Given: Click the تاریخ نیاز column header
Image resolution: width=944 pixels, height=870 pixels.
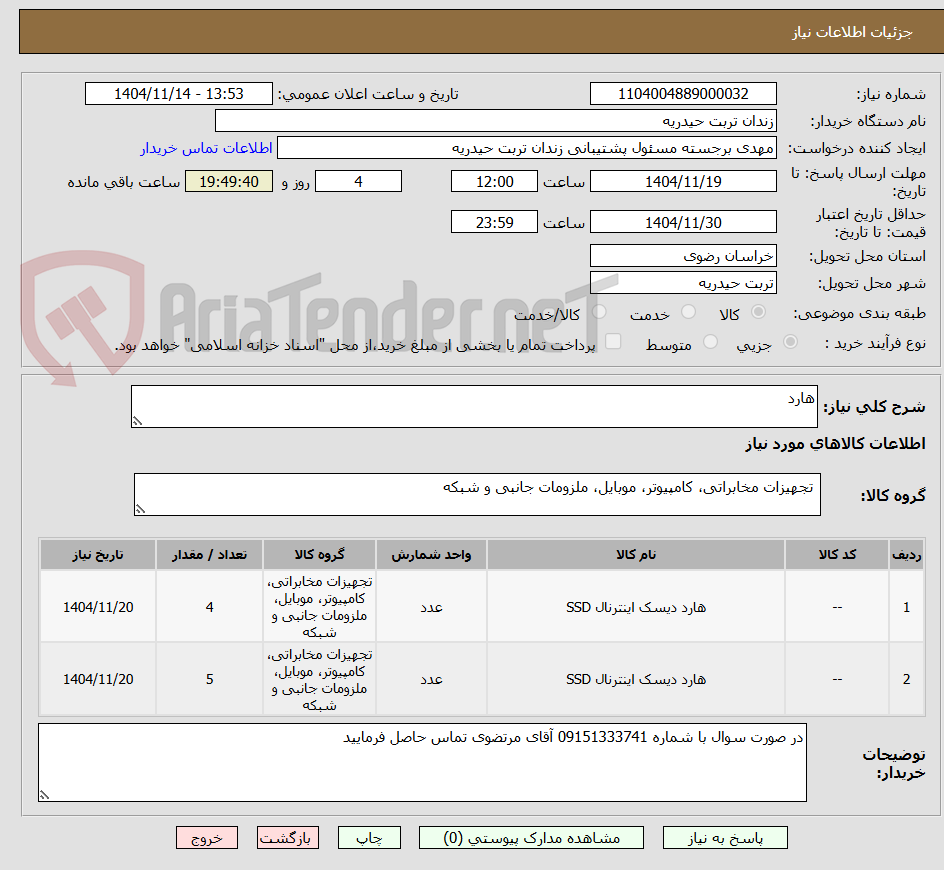Looking at the screenshot, I should [x=98, y=555].
